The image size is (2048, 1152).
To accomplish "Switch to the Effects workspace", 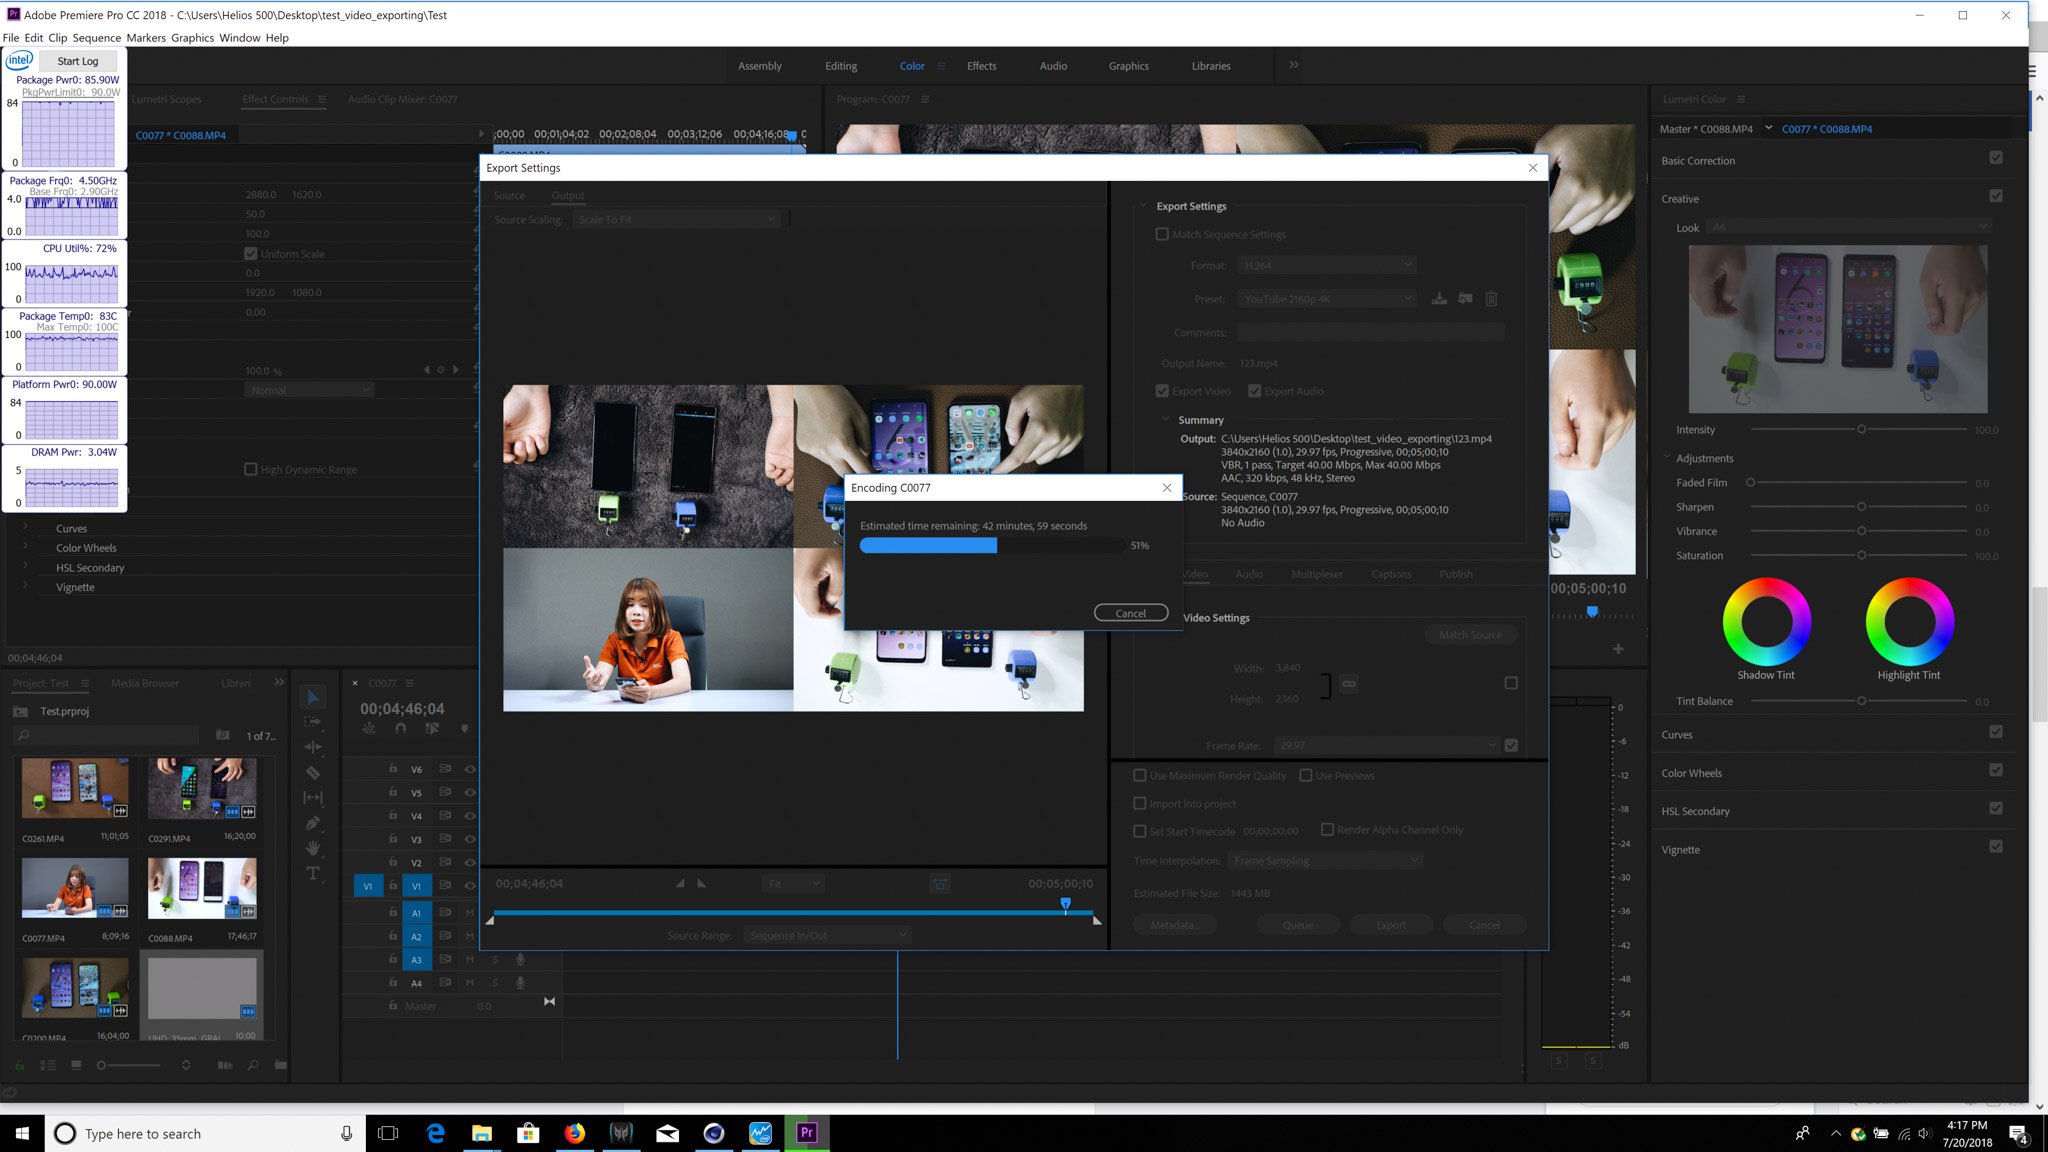I will click(981, 66).
